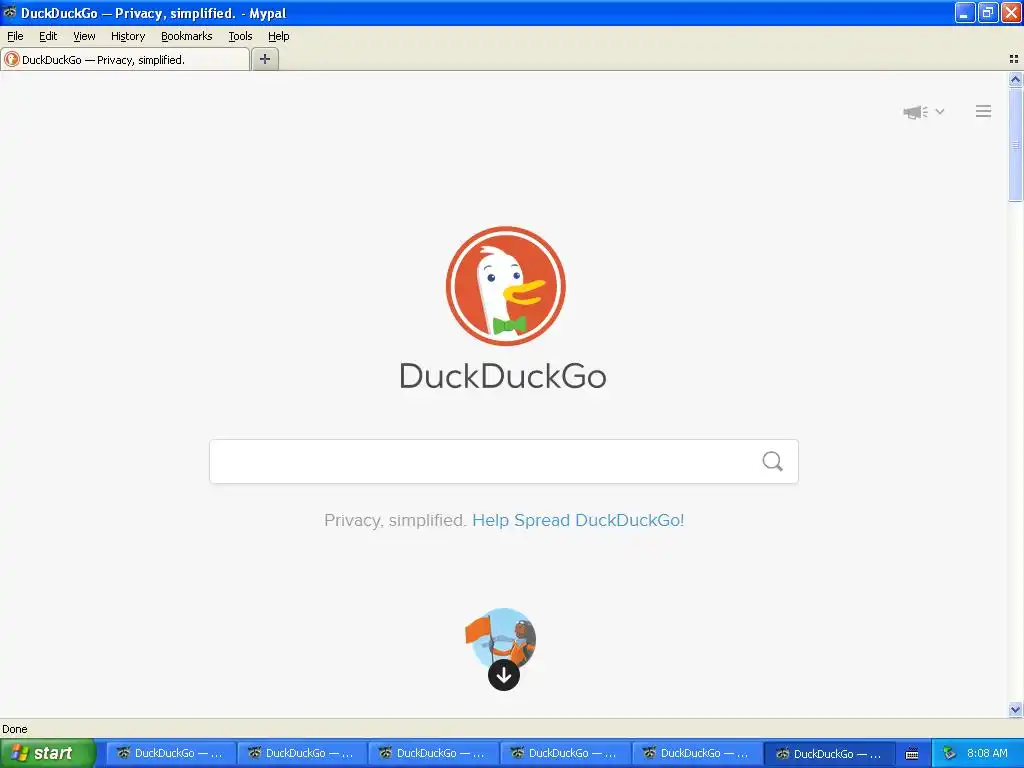Open the History menu

tap(127, 36)
